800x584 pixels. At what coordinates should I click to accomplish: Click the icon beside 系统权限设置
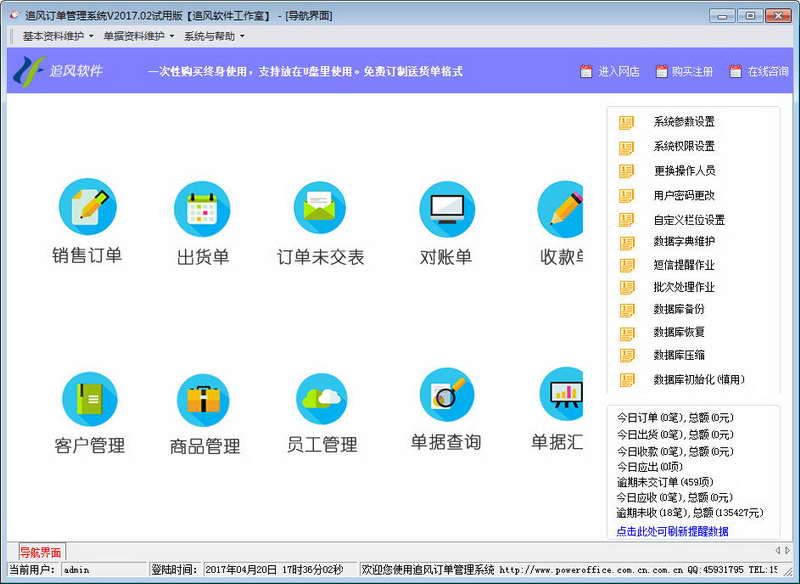(x=626, y=147)
